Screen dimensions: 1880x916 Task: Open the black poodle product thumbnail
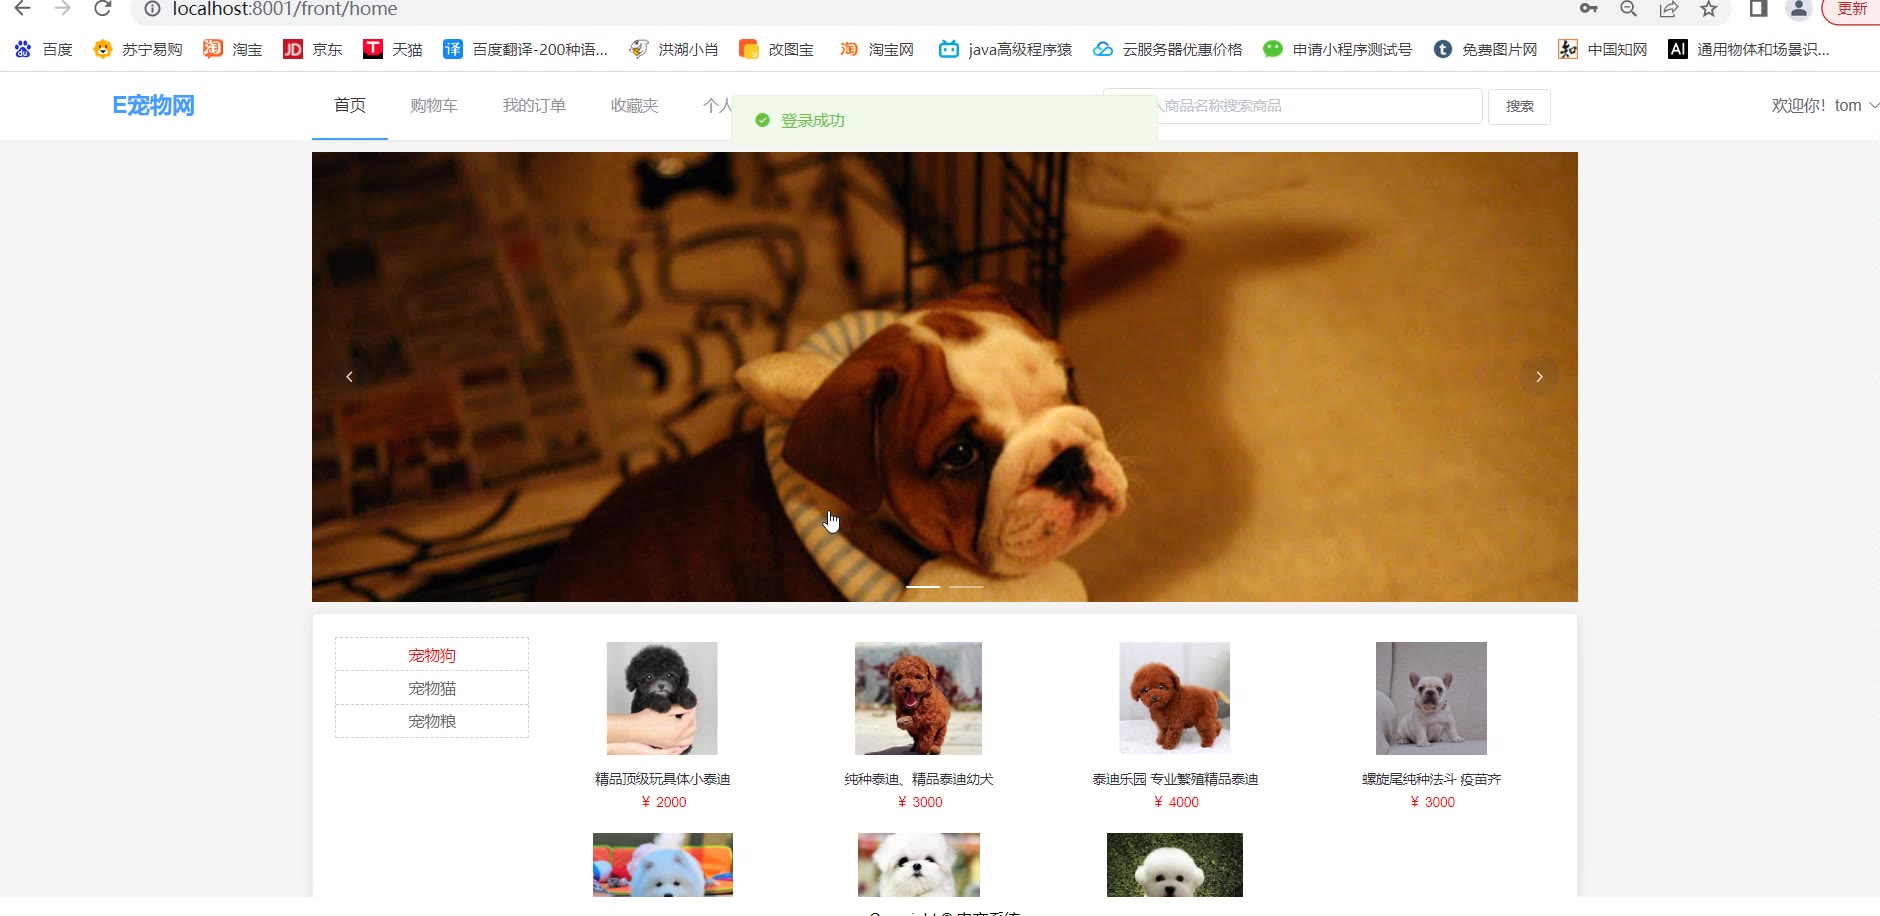pos(662,698)
